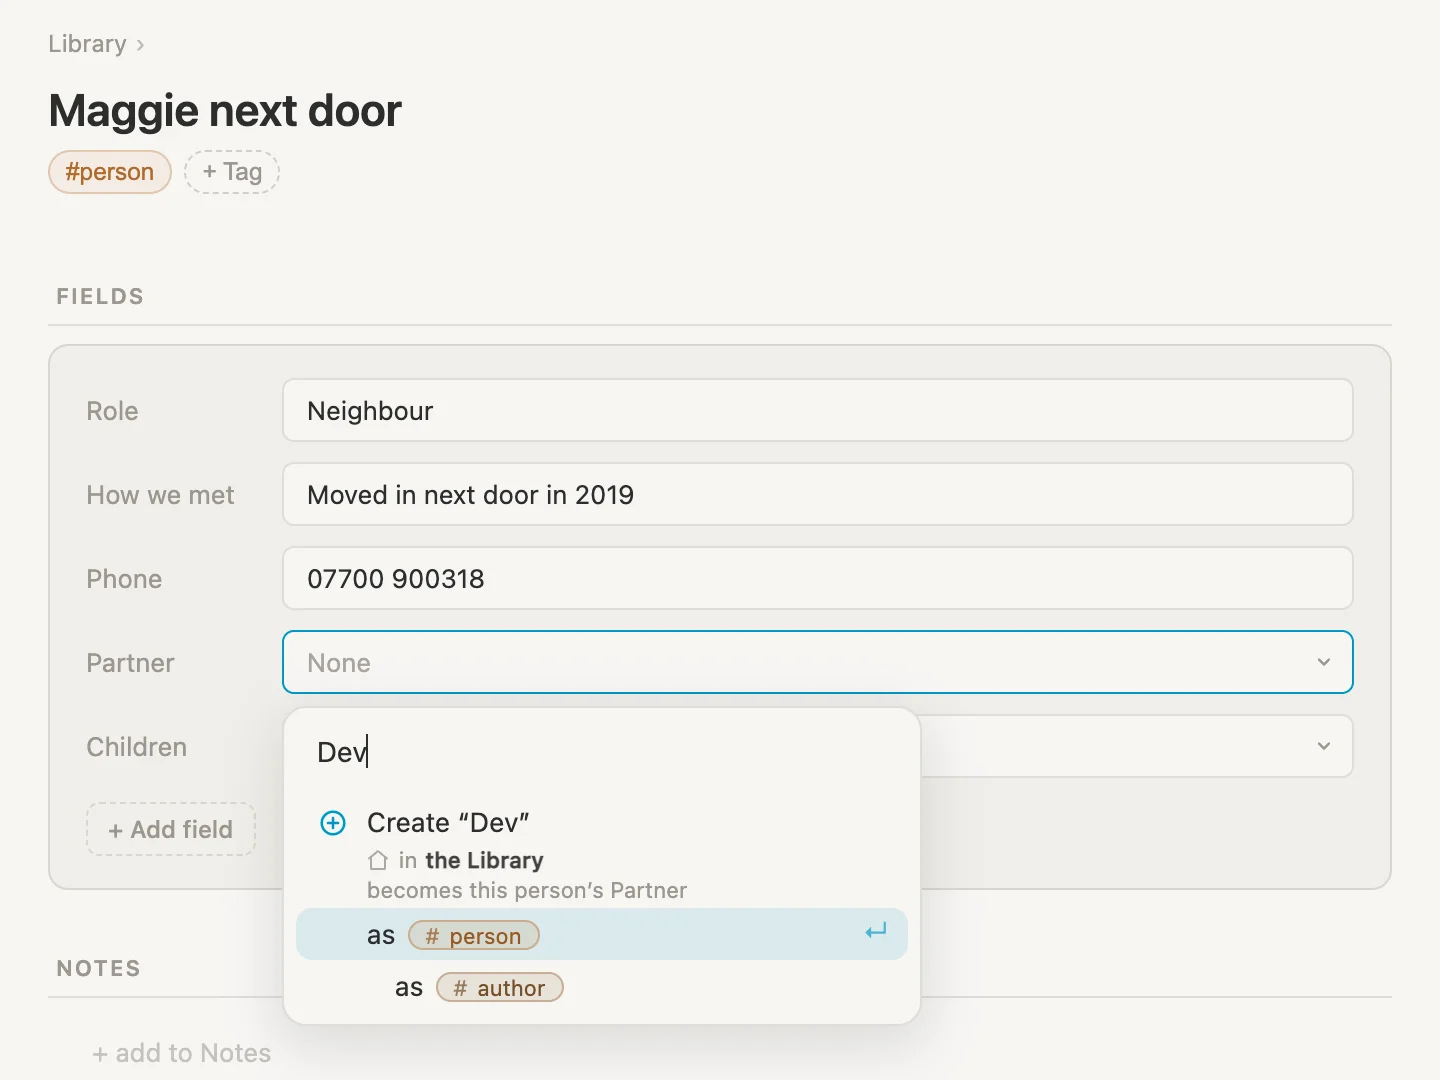Click the + Tag button
Viewport: 1440px width, 1080px height.
point(232,172)
